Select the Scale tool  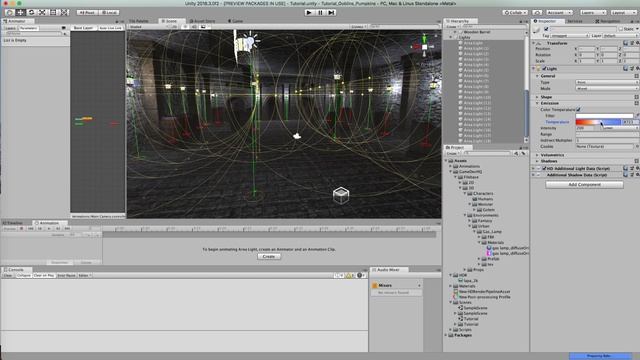[42, 13]
